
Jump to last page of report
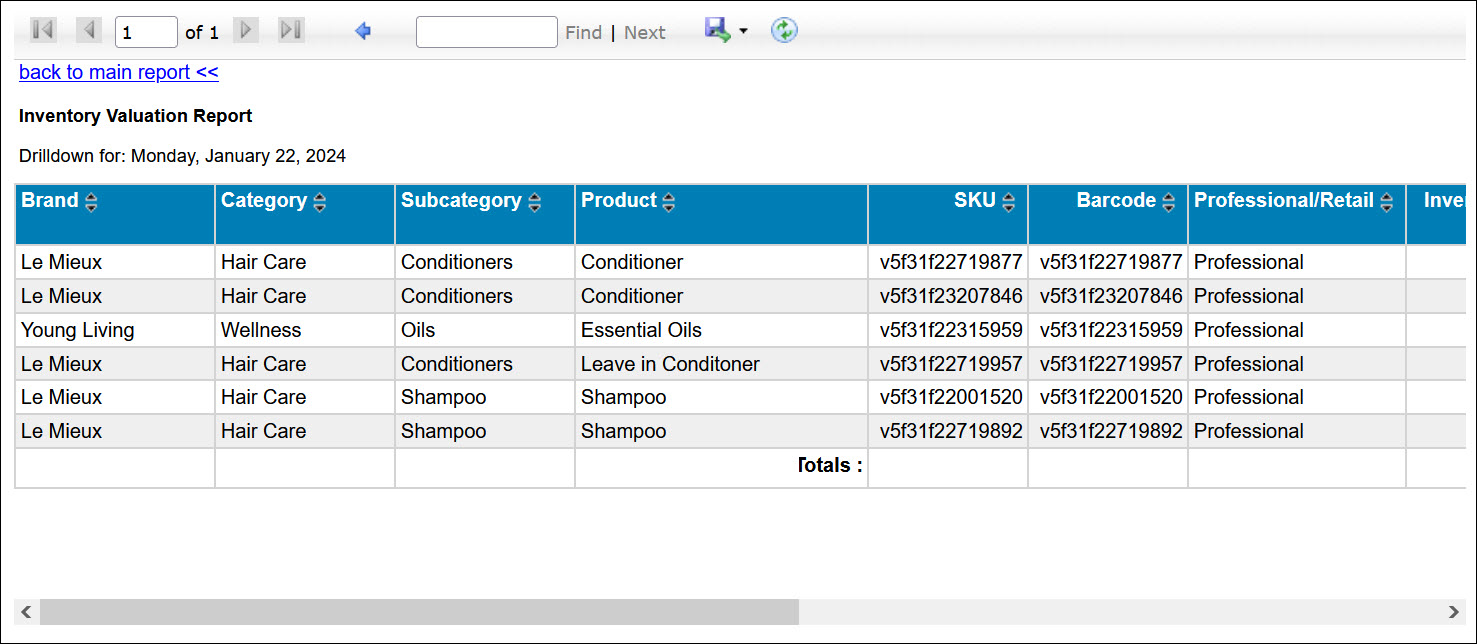pos(291,31)
